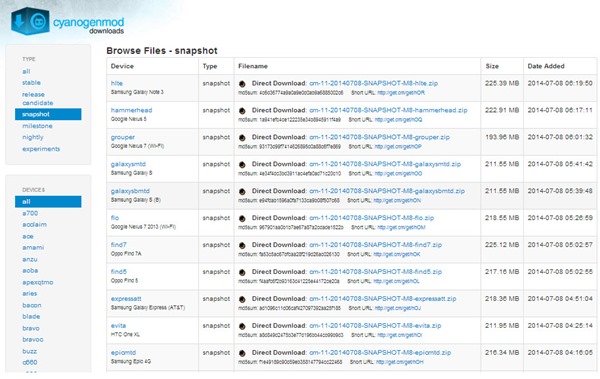Image resolution: width=600 pixels, height=379 pixels.
Task: Click torrent icon in hlte row
Action: pyautogui.click(x=242, y=84)
